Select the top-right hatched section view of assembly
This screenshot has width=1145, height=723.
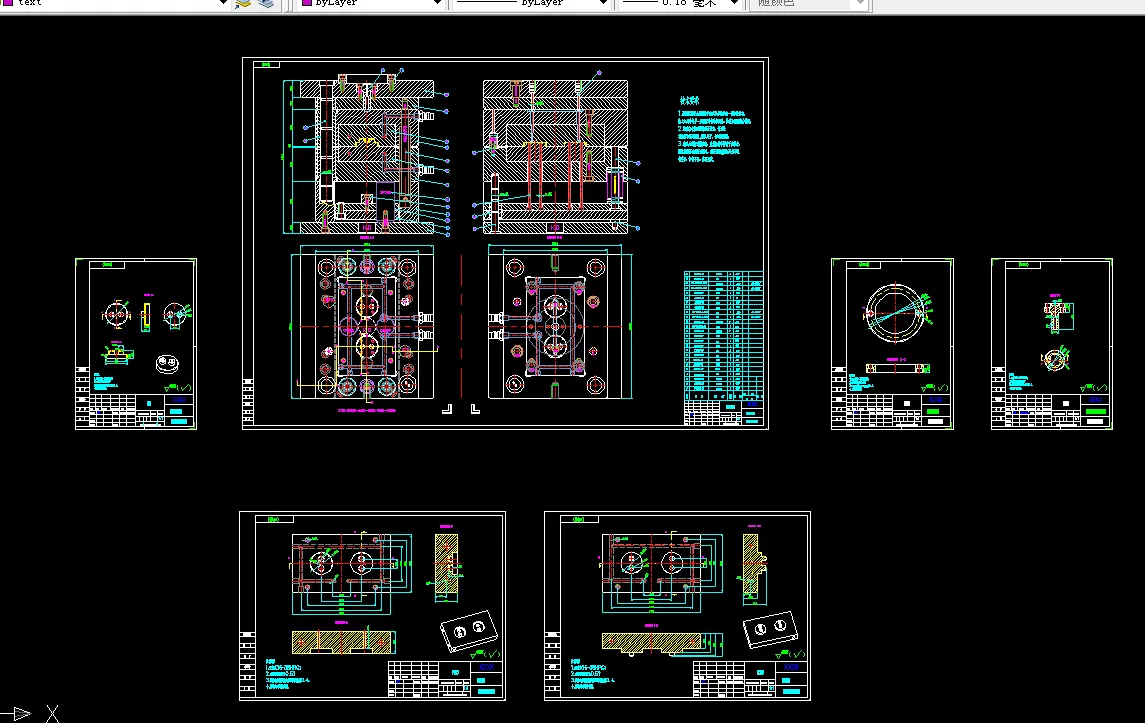point(556,156)
